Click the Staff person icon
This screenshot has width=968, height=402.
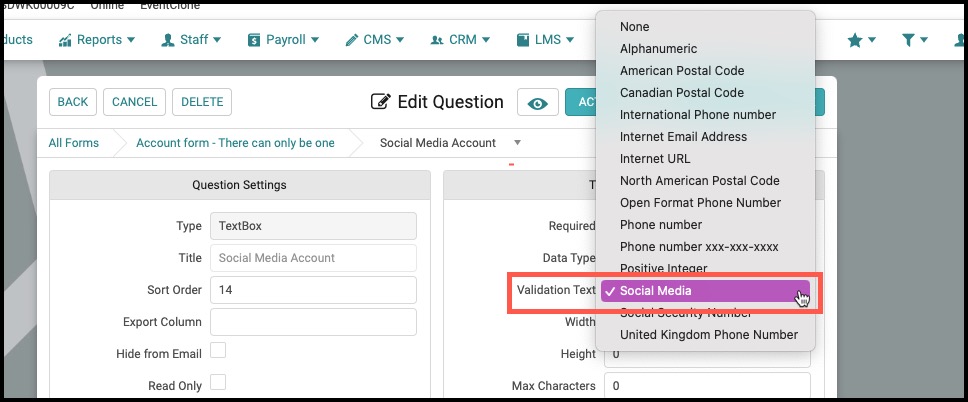click(x=167, y=40)
